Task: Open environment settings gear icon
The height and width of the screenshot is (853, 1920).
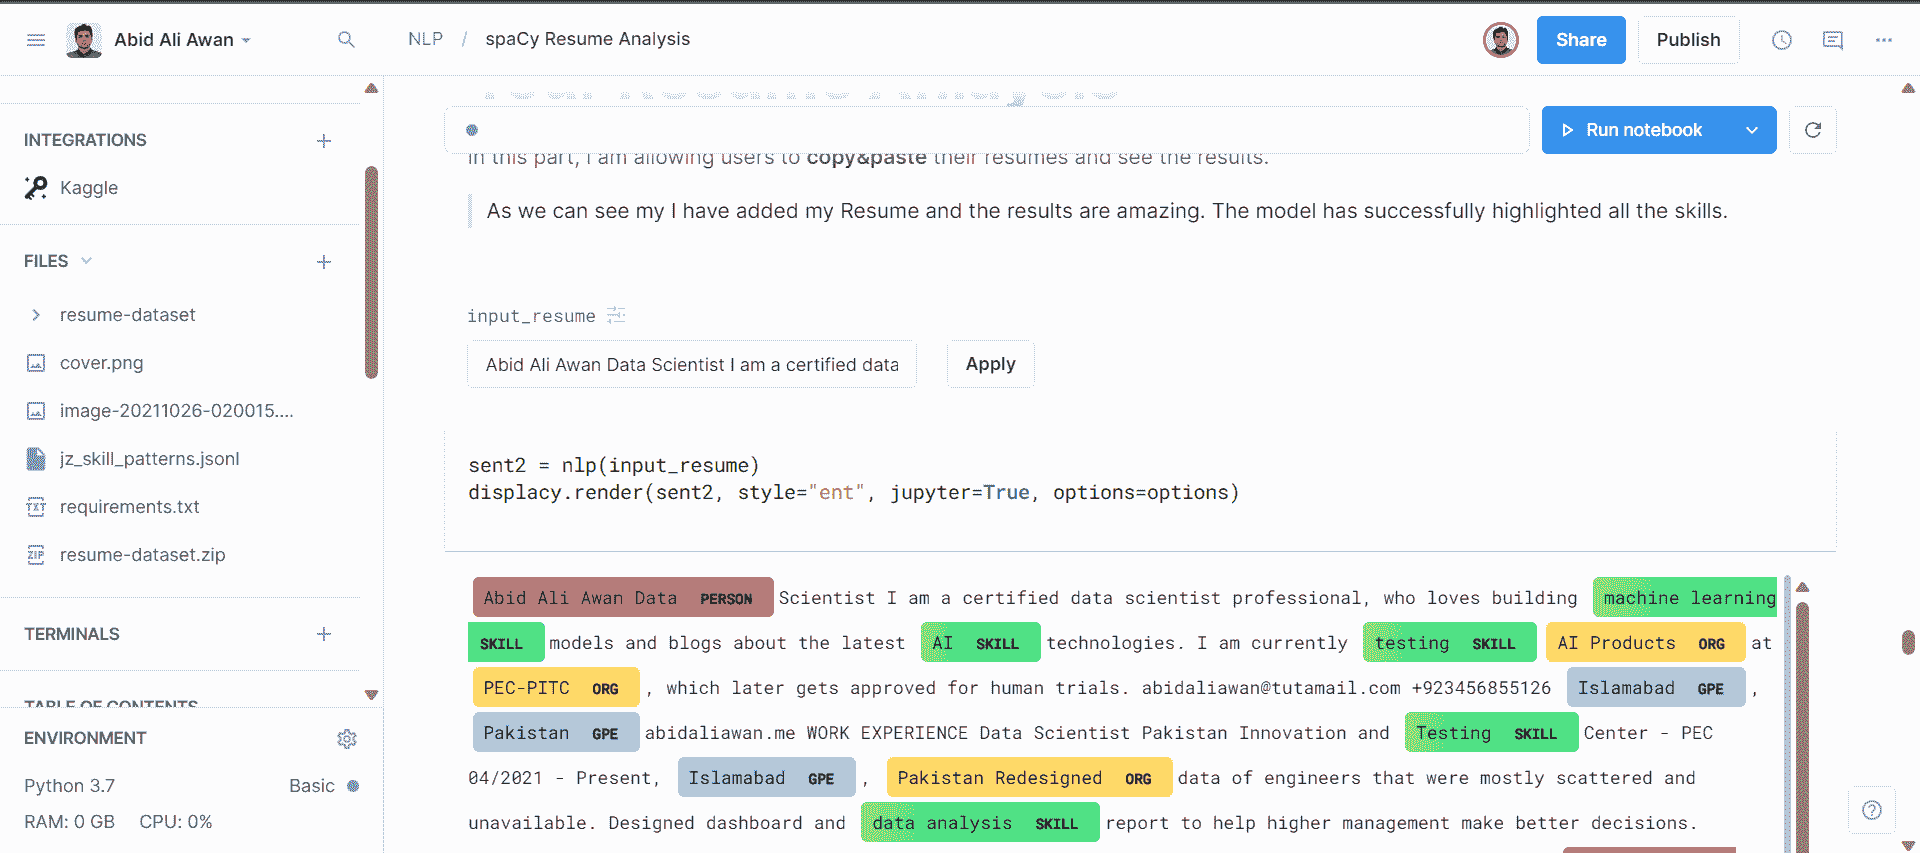Action: click(x=347, y=738)
